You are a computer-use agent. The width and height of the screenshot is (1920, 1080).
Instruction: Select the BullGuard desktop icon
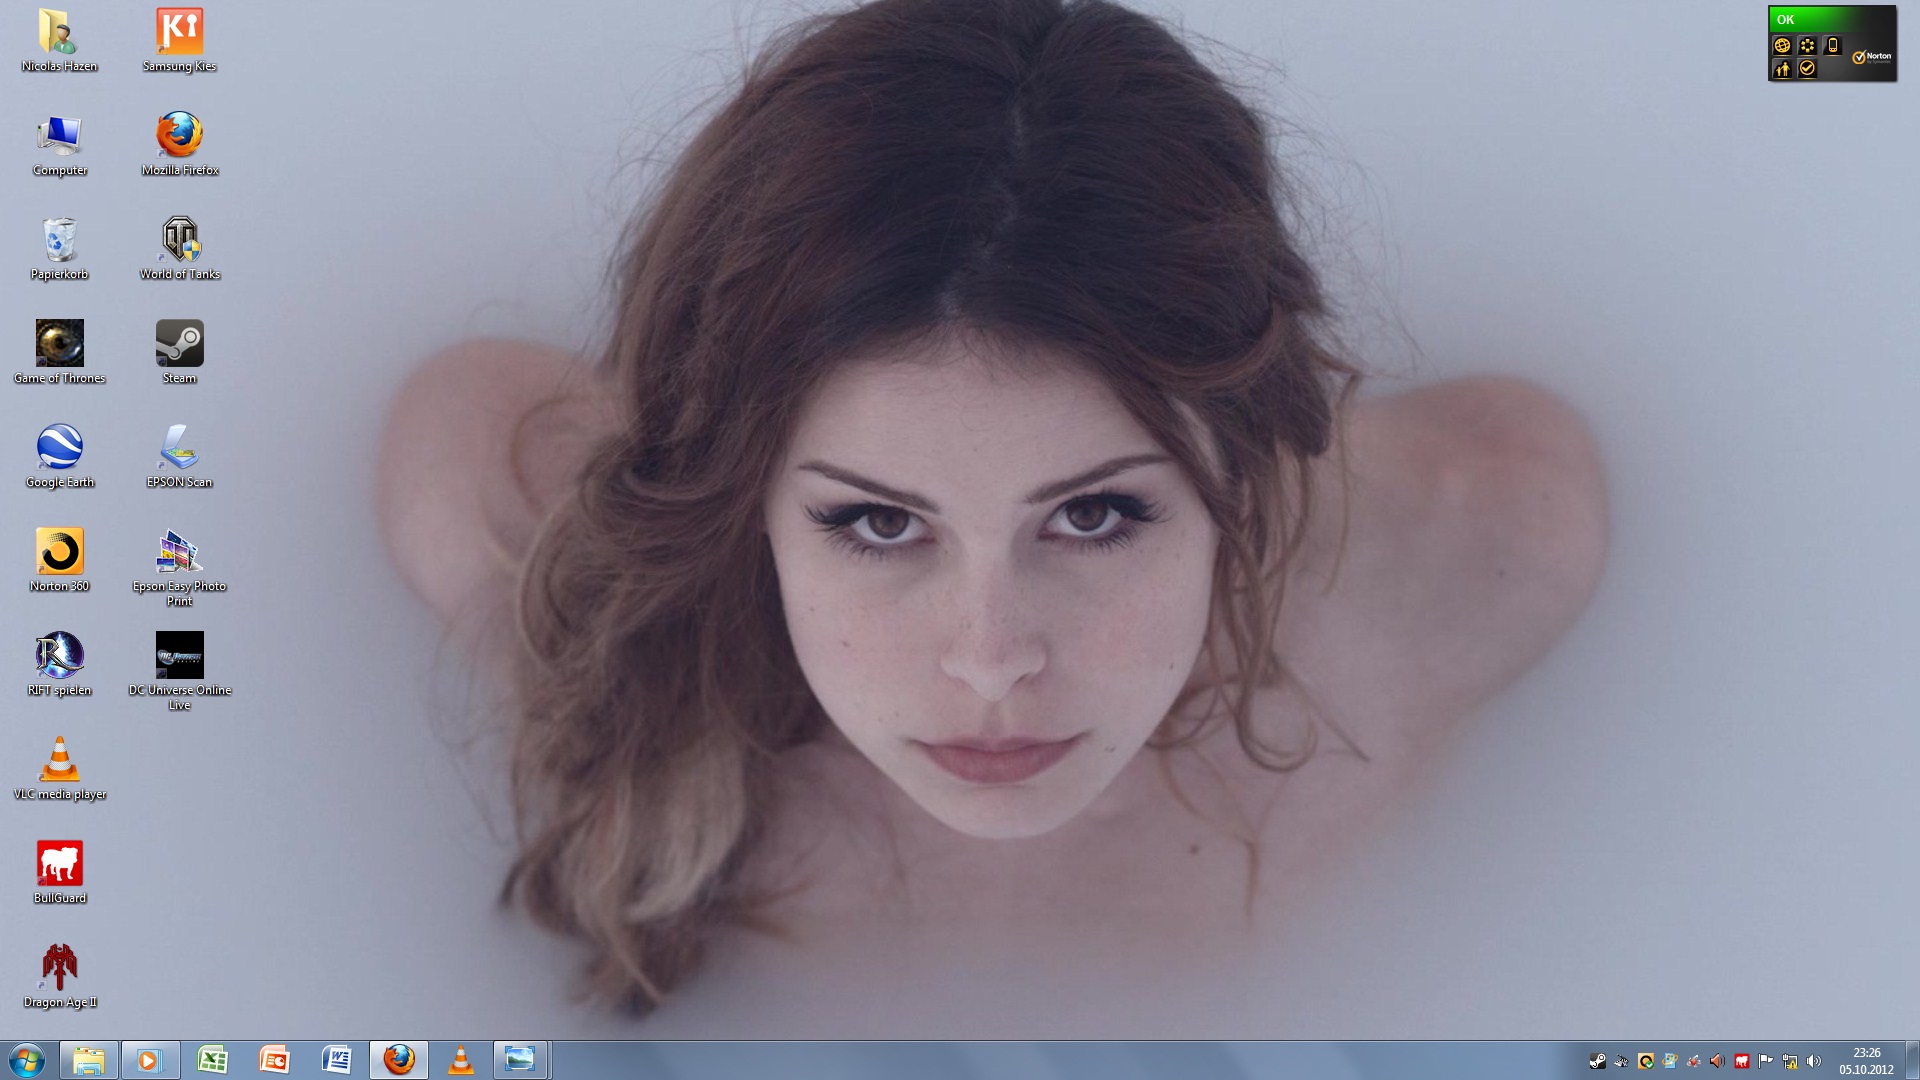click(x=60, y=863)
